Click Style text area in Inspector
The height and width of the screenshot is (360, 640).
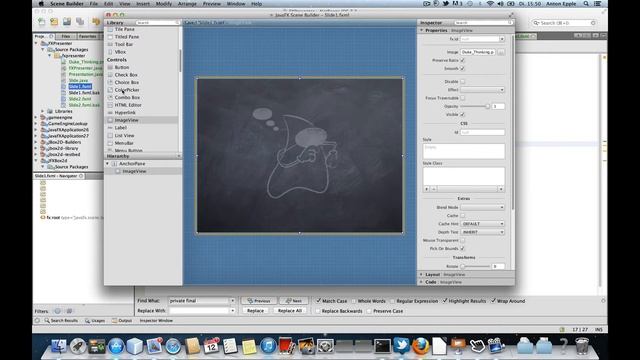[x=464, y=151]
